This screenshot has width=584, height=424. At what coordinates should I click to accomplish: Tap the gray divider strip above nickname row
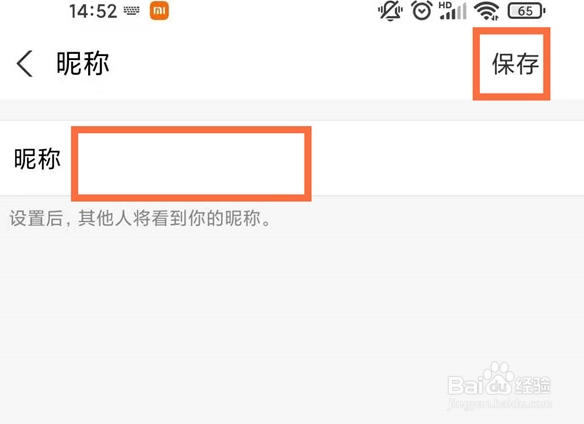tap(292, 110)
